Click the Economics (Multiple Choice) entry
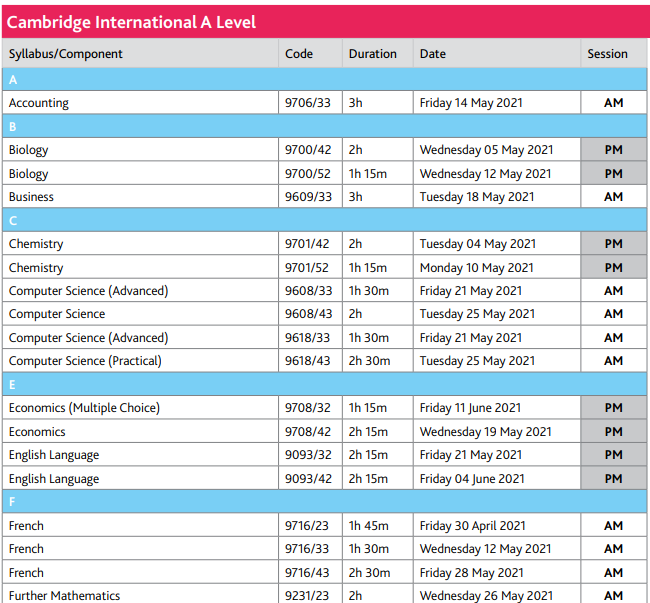 click(84, 408)
